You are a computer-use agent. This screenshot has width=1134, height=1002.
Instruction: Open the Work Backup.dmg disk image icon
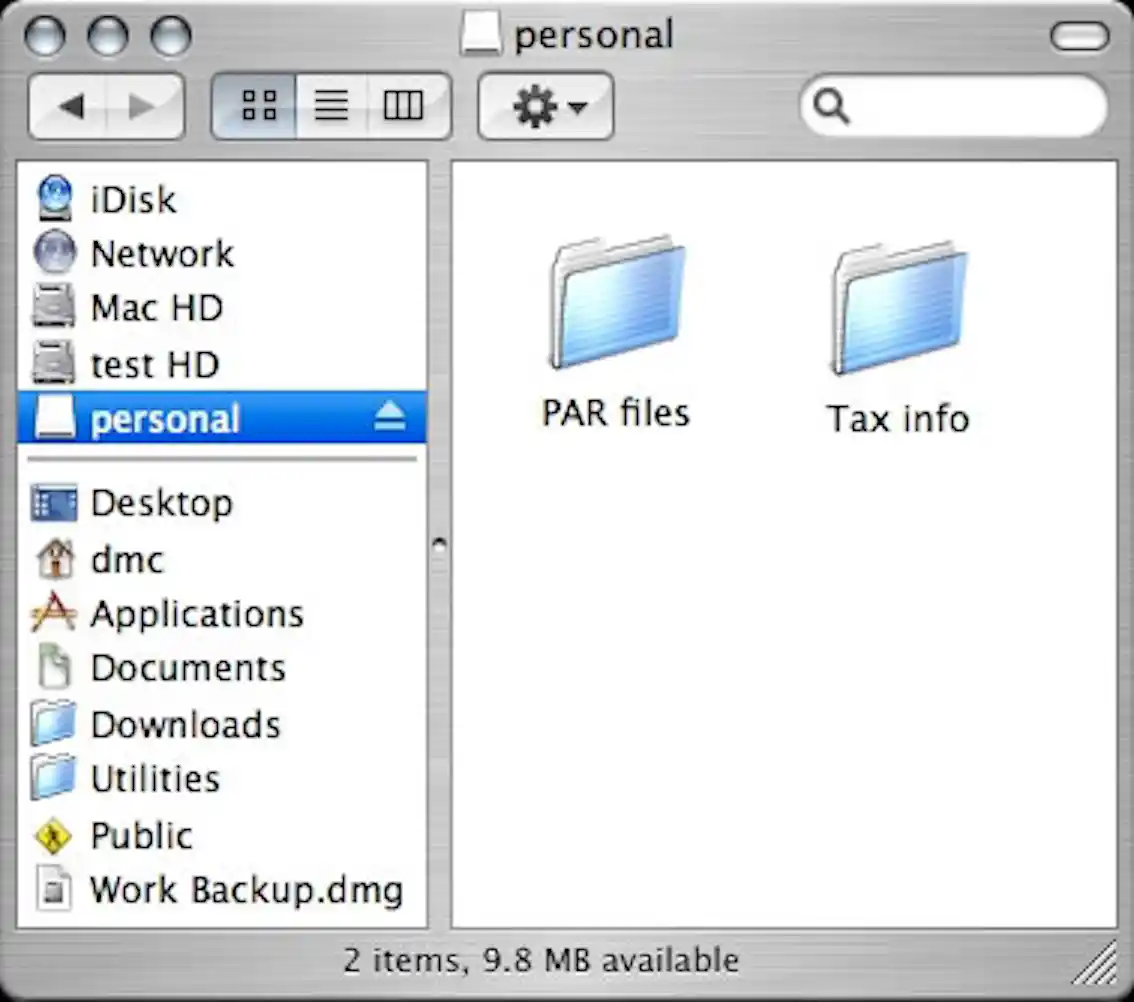(55, 889)
